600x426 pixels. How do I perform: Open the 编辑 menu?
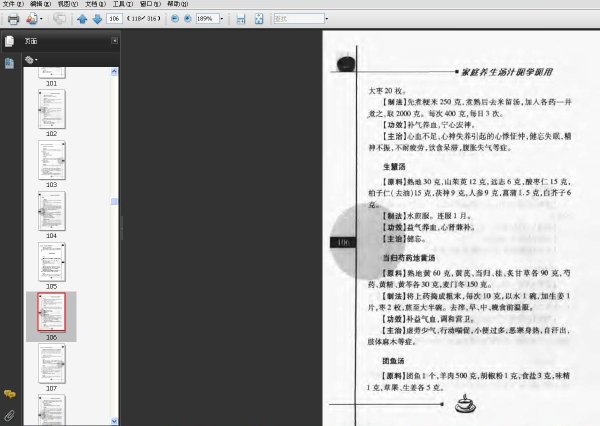41,4
